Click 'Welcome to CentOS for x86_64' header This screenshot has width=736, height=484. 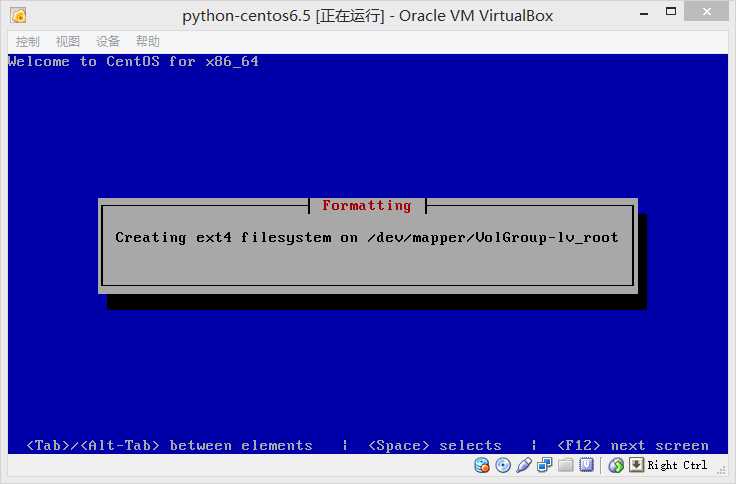click(133, 61)
